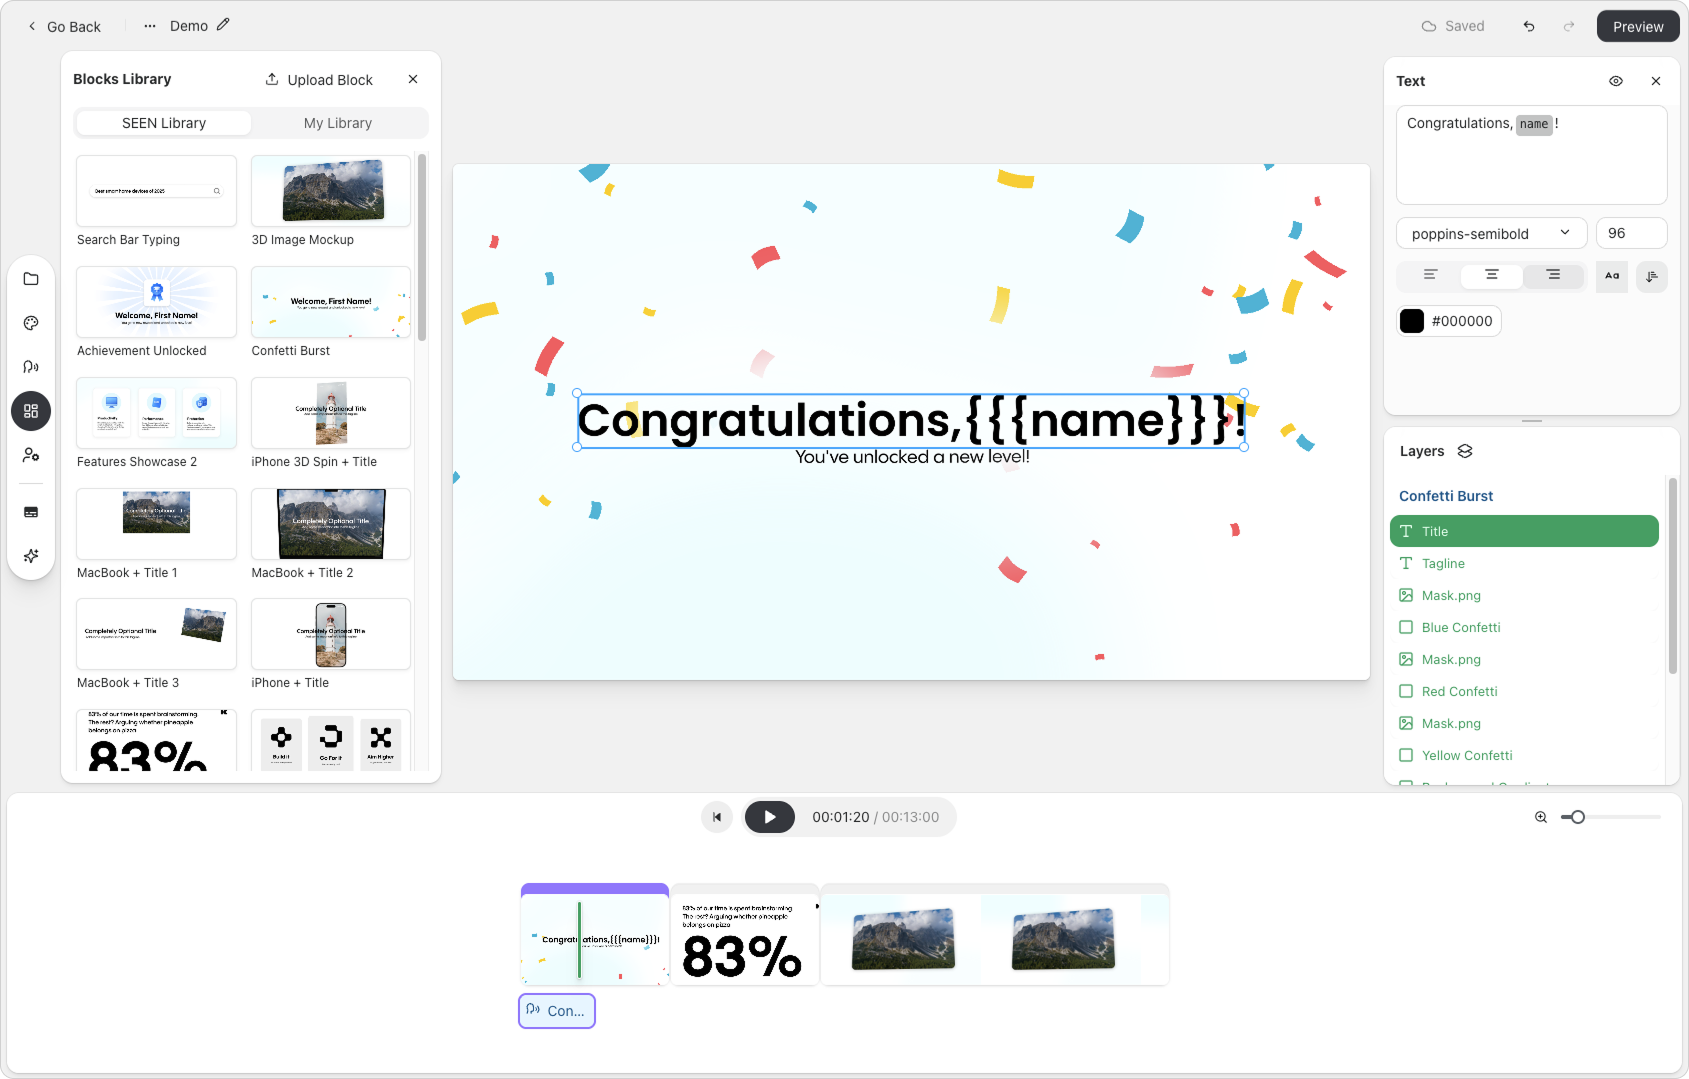Skip playback to the start
Viewport: 1689px width, 1079px height.
[x=717, y=817]
